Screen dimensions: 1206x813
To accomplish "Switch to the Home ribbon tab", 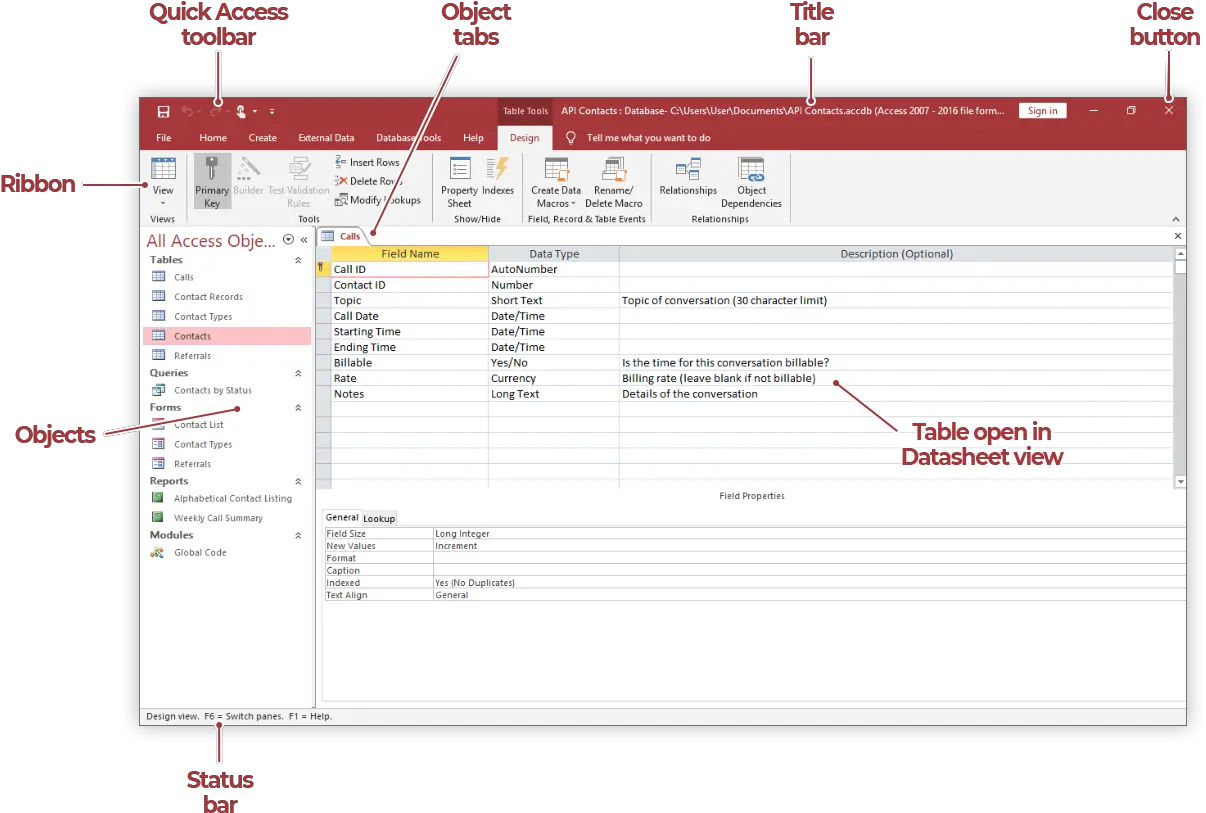I will coord(212,137).
